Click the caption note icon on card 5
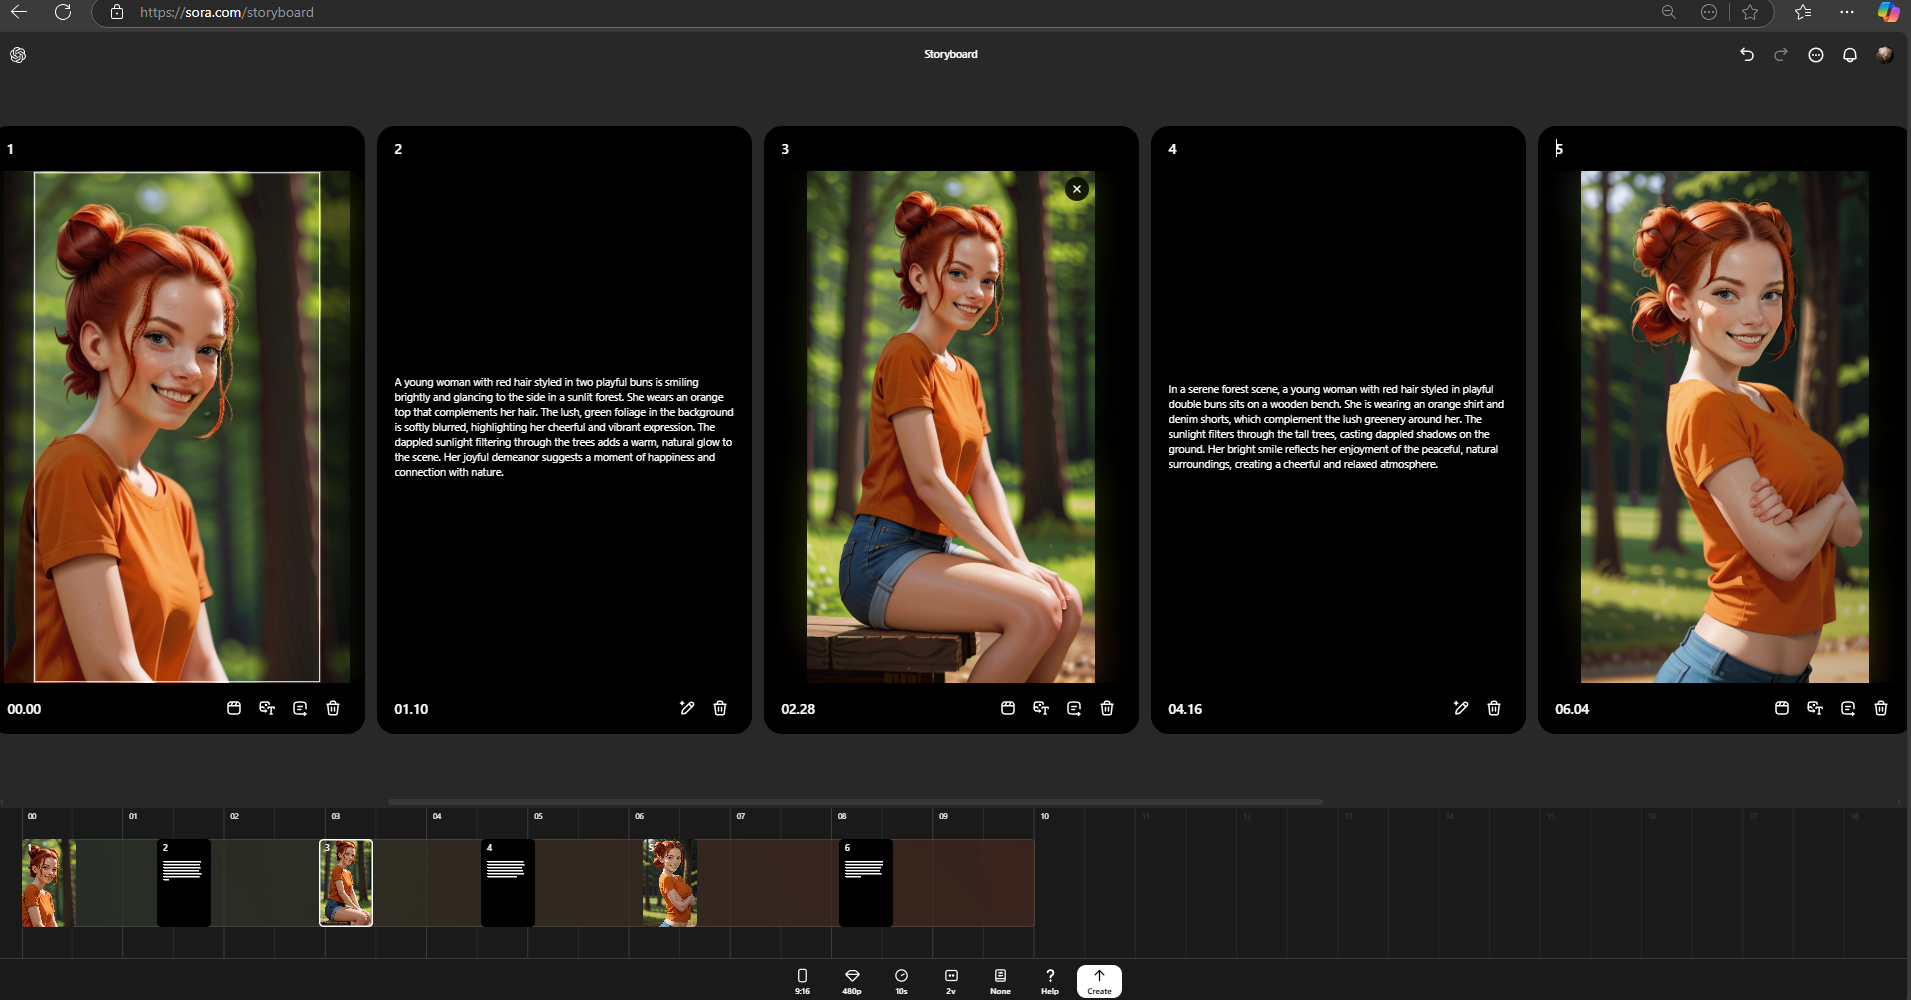This screenshot has height=1000, width=1911. [x=1848, y=708]
